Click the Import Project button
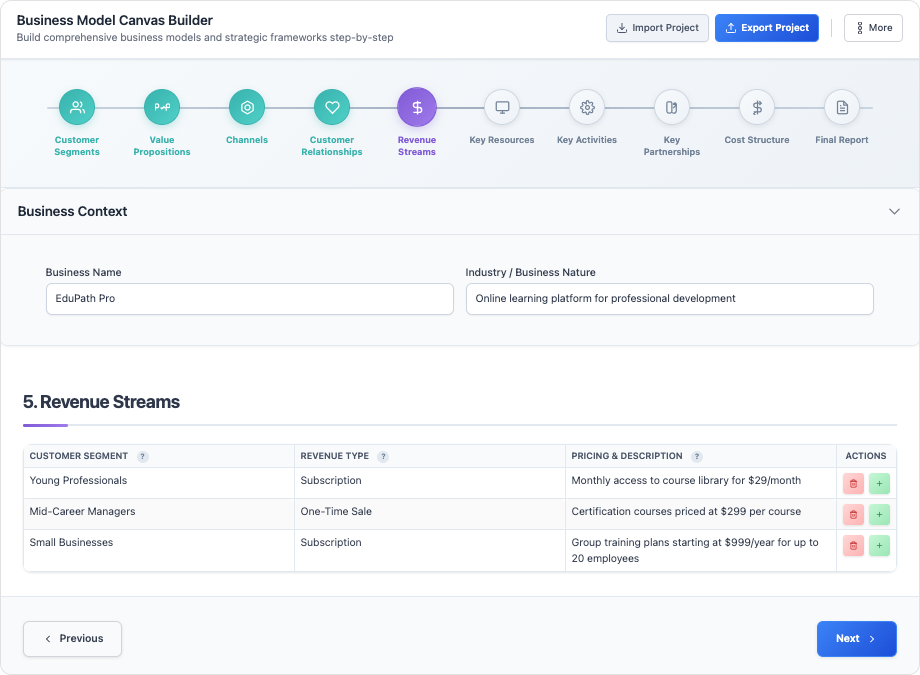The image size is (920, 675). click(x=657, y=28)
